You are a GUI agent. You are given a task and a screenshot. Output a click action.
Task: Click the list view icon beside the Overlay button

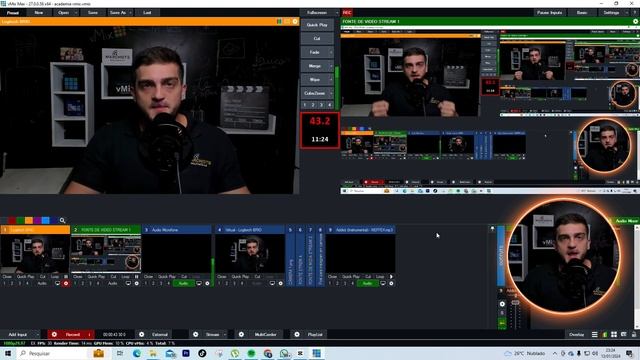[x=595, y=334]
